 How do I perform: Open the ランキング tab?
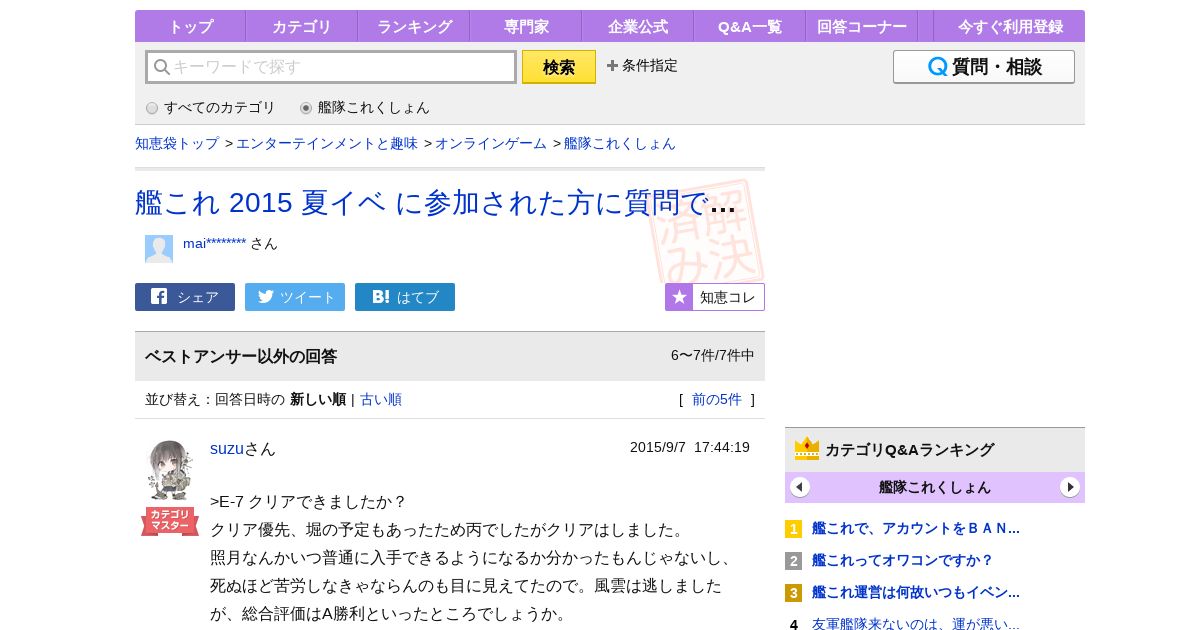click(414, 27)
